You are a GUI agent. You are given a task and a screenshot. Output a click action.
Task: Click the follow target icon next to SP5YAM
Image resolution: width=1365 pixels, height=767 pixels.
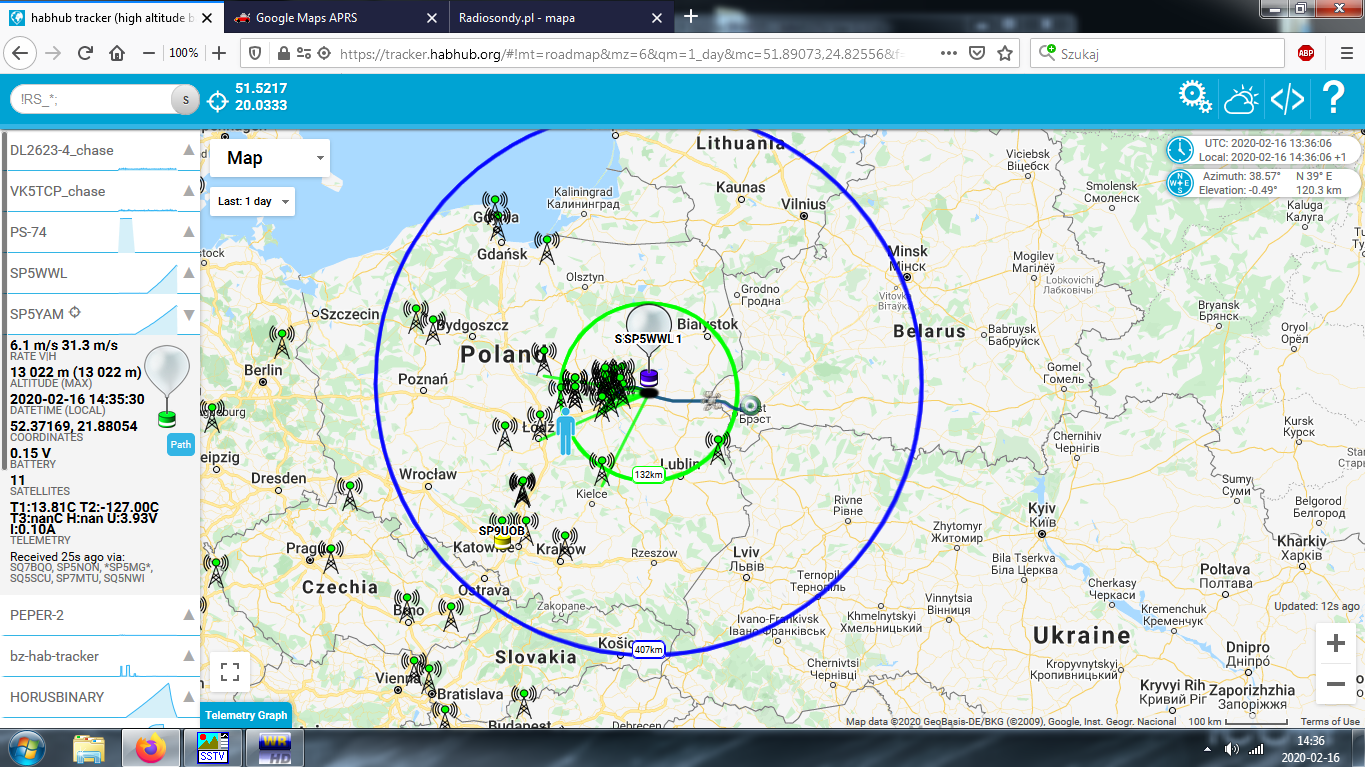tap(75, 313)
